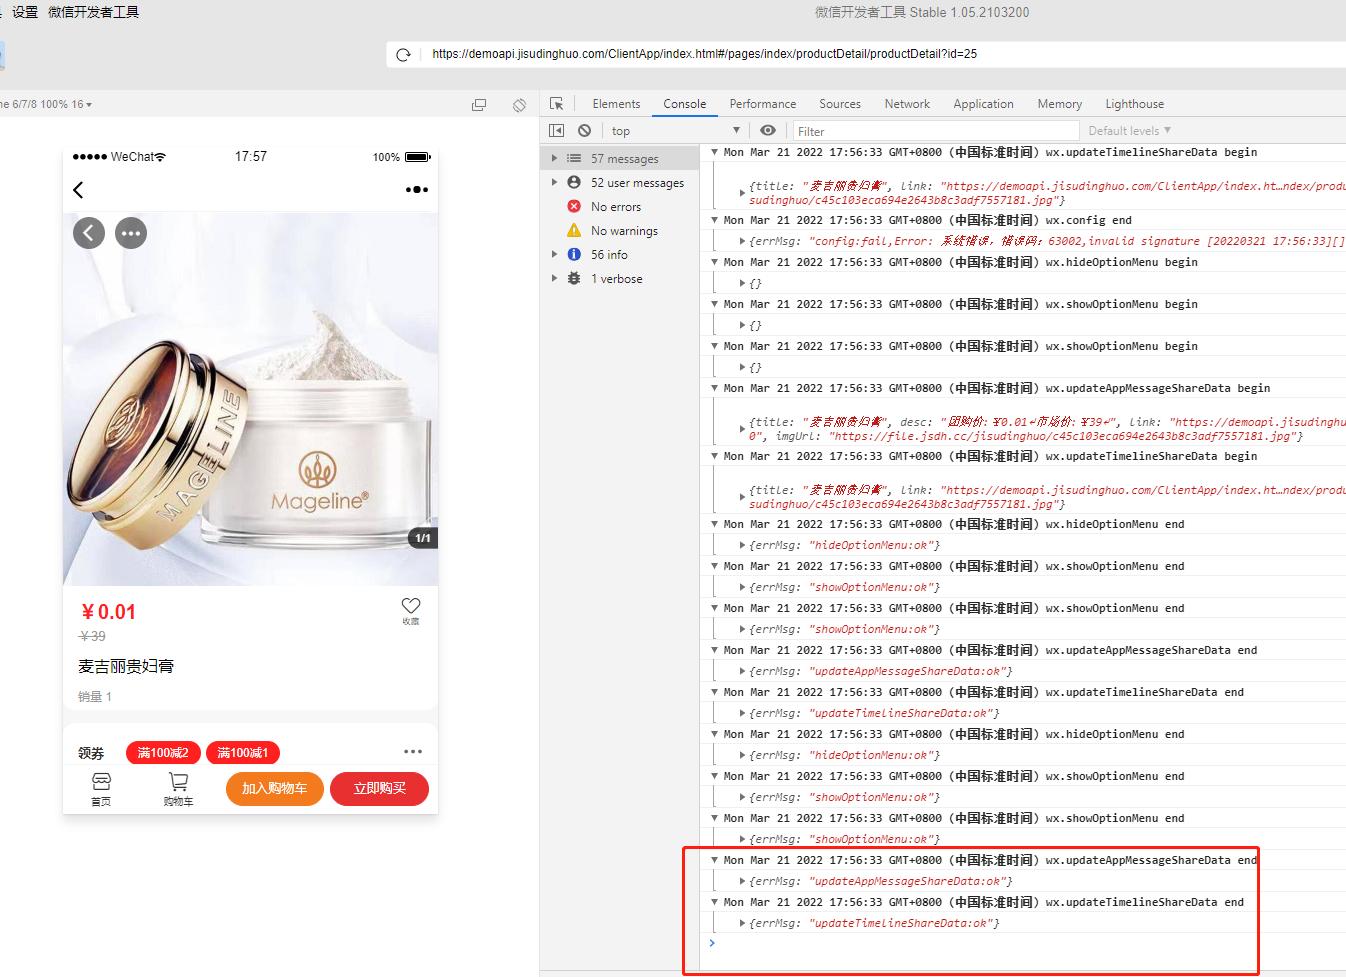The height and width of the screenshot is (977, 1346).
Task: Reload the page with the refresh icon
Action: pos(403,55)
